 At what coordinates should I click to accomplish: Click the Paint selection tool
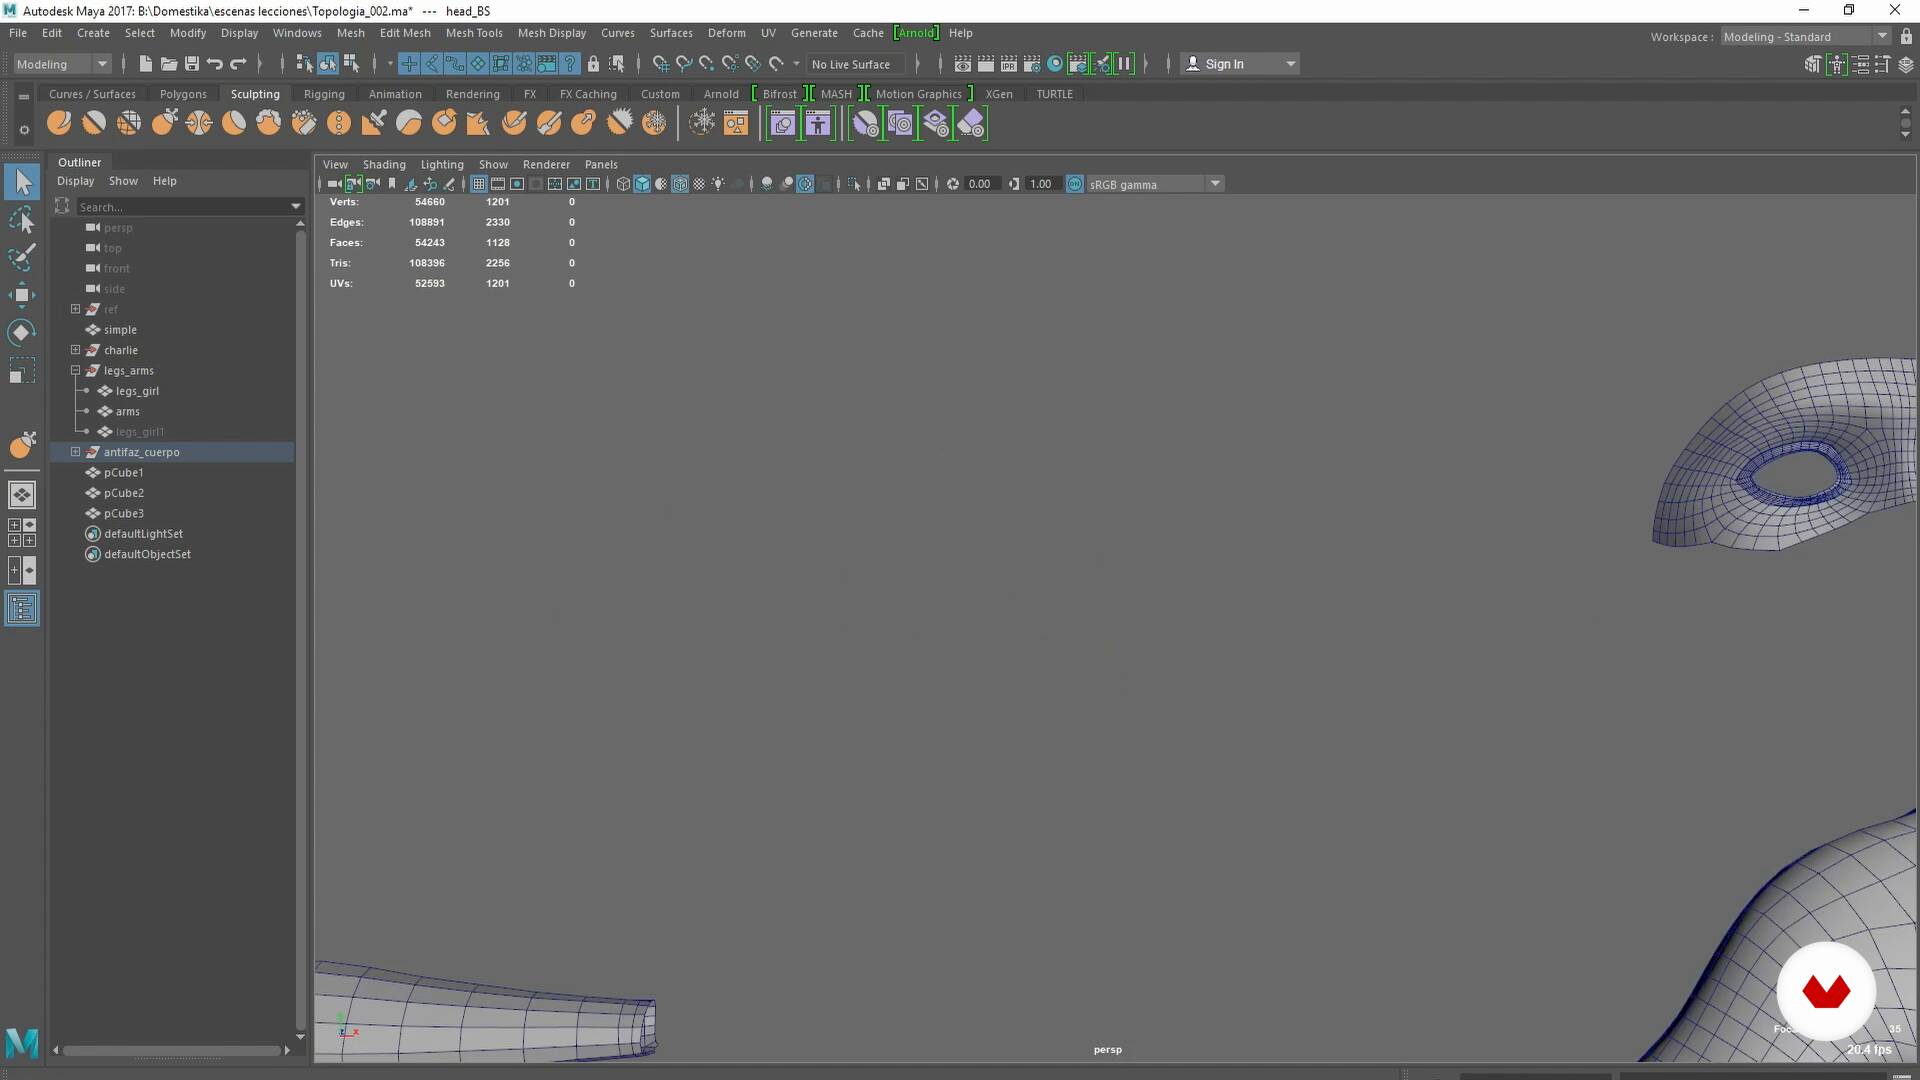click(22, 257)
